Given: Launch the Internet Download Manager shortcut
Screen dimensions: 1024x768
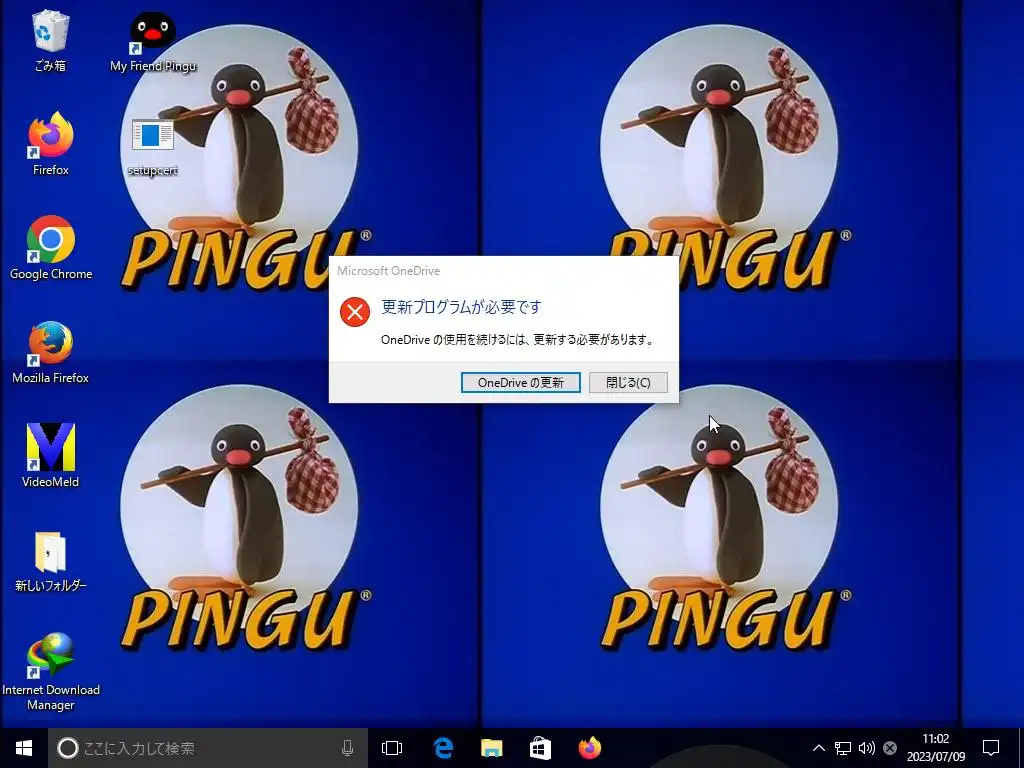Looking at the screenshot, I should [x=50, y=671].
